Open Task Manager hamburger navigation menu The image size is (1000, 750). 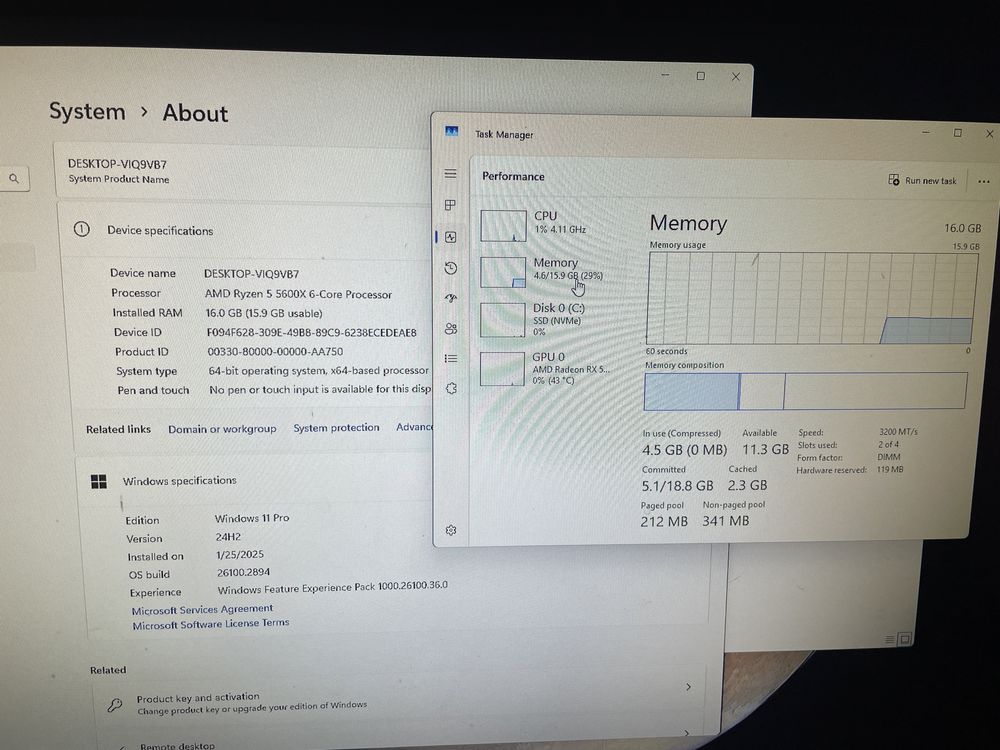[x=450, y=173]
